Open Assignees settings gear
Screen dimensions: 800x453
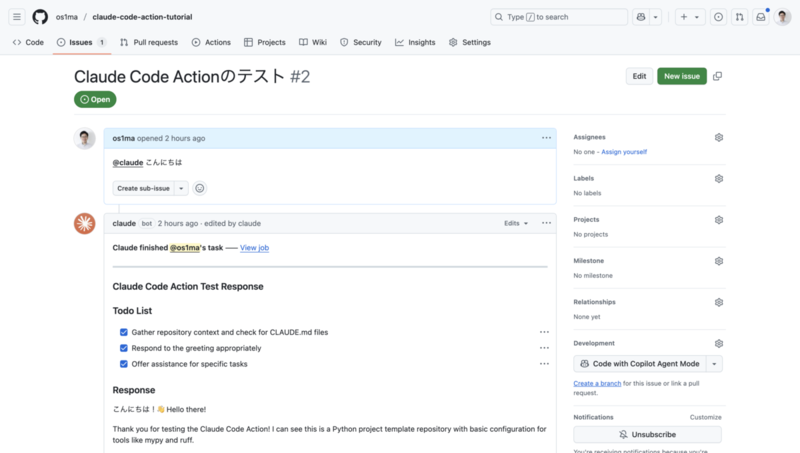[719, 137]
